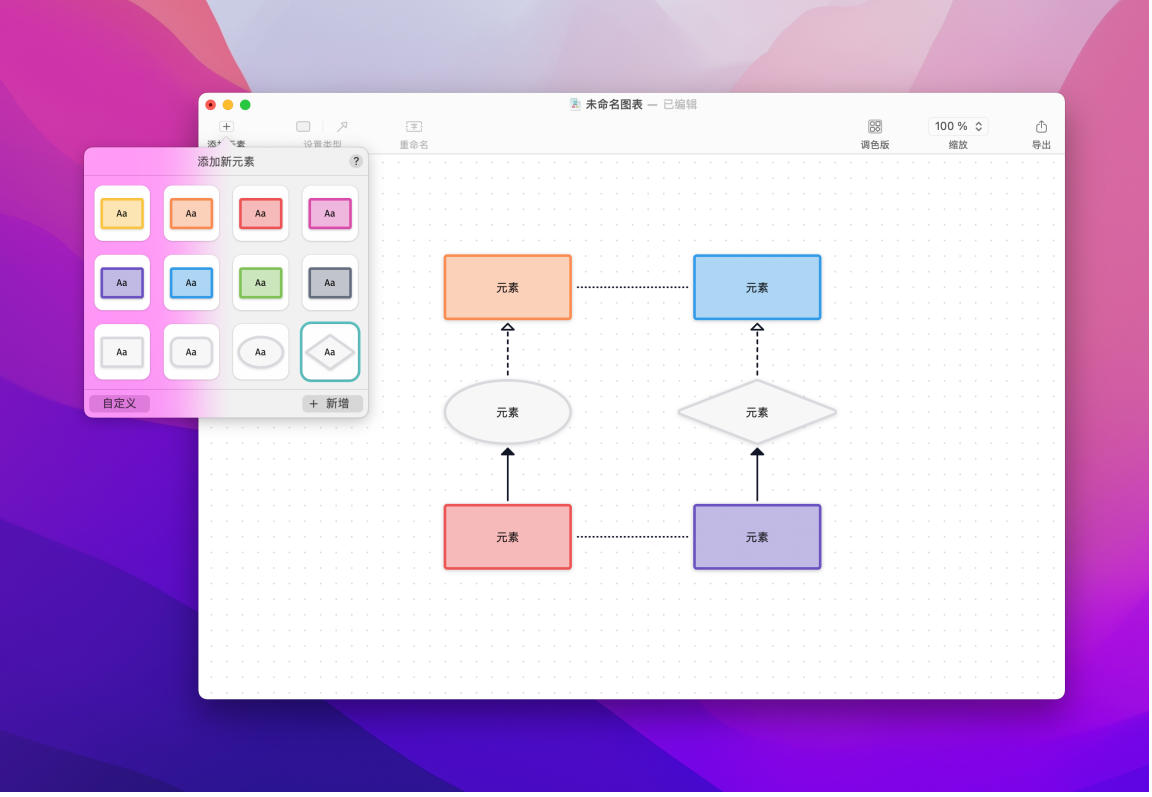Select the blue rectangle element style
The width and height of the screenshot is (1152, 797).
click(191, 283)
